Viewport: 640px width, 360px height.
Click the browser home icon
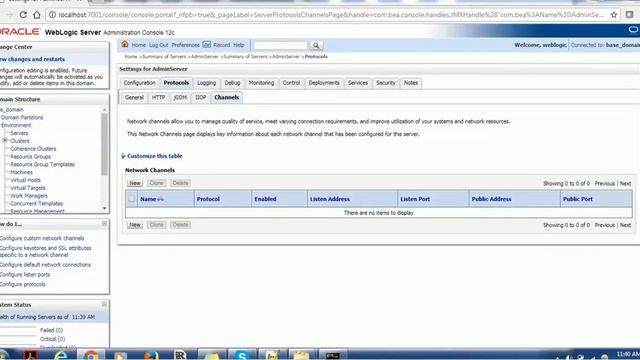(x=37, y=15)
